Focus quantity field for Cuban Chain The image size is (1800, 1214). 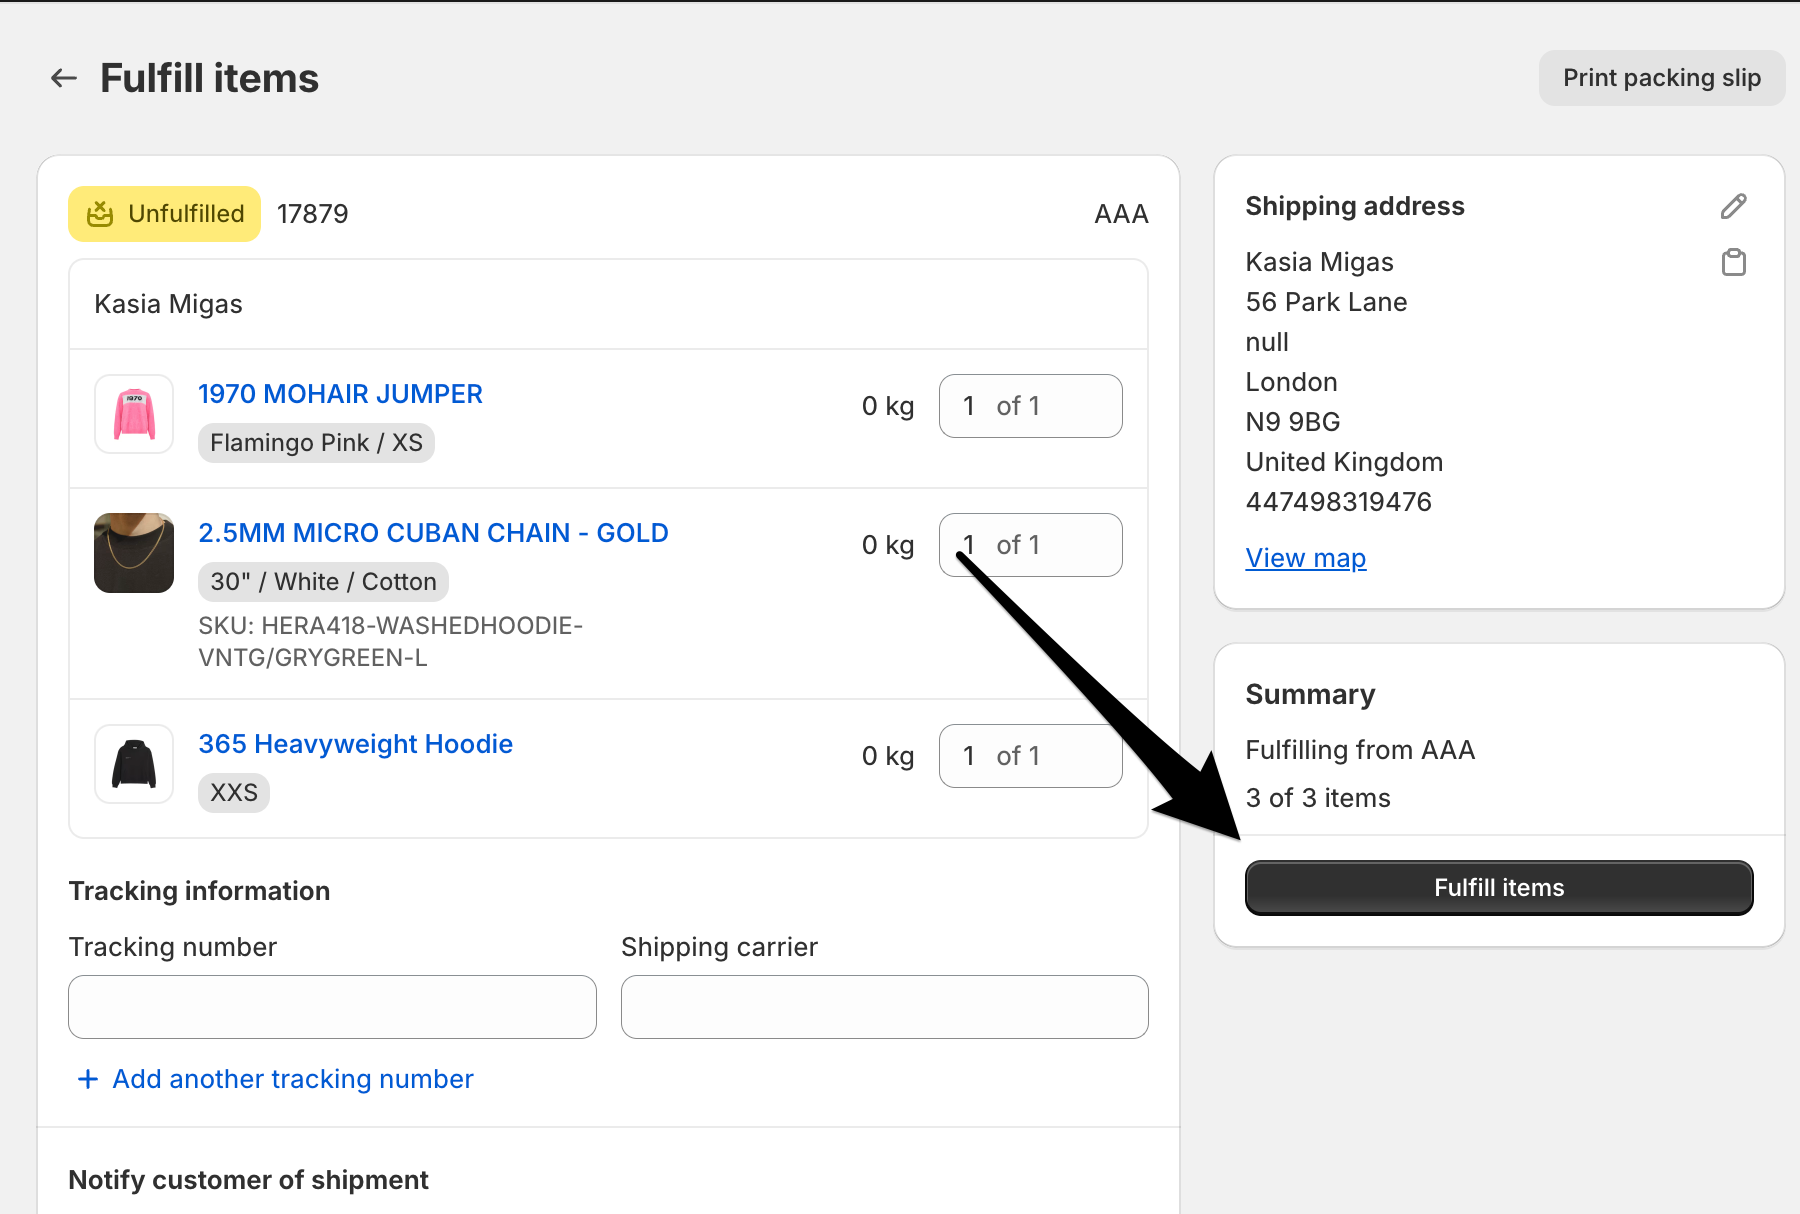[x=1030, y=545]
